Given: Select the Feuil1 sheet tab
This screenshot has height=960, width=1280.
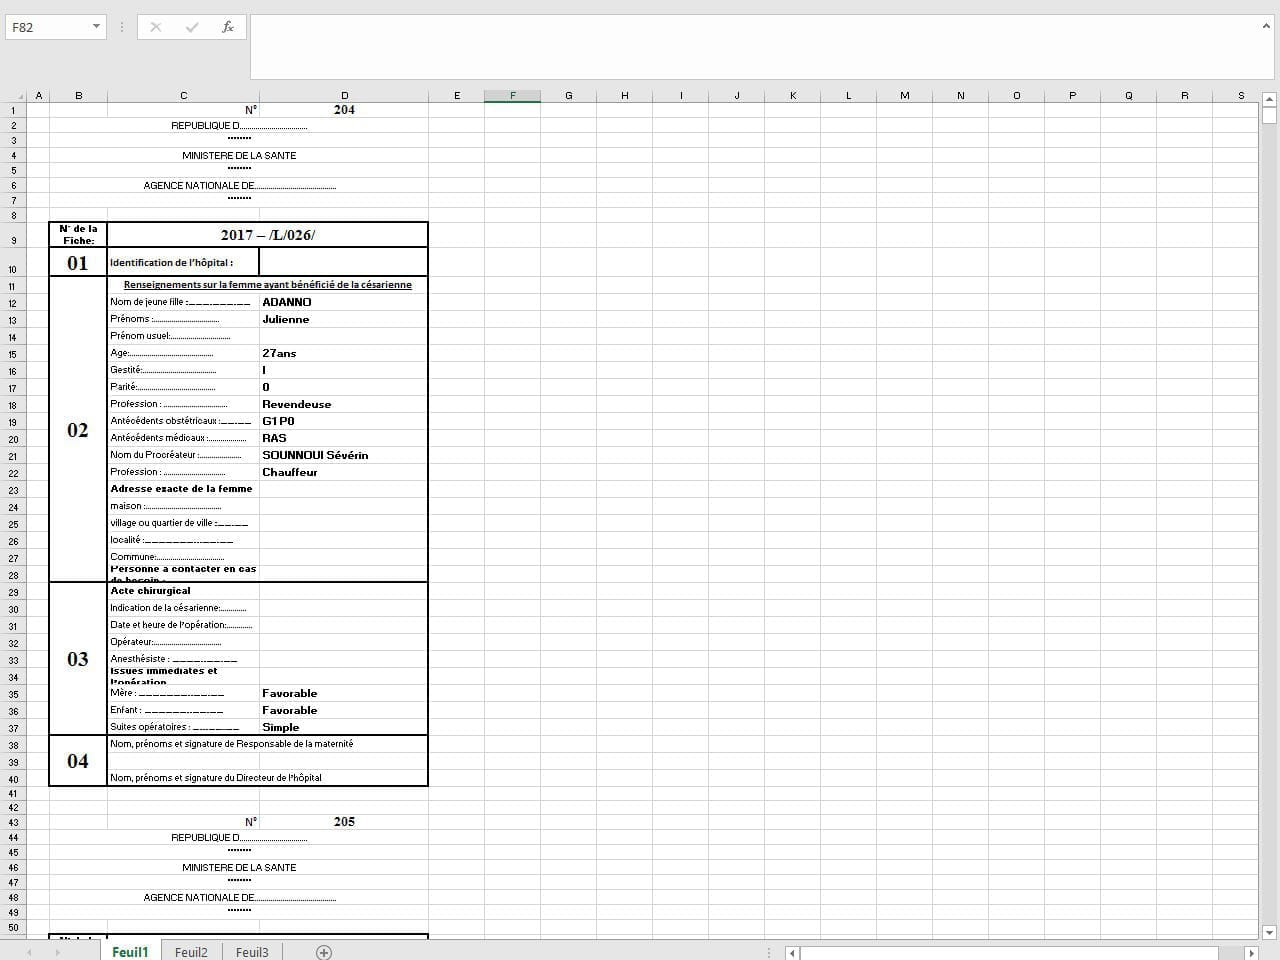Looking at the screenshot, I should click(x=130, y=952).
